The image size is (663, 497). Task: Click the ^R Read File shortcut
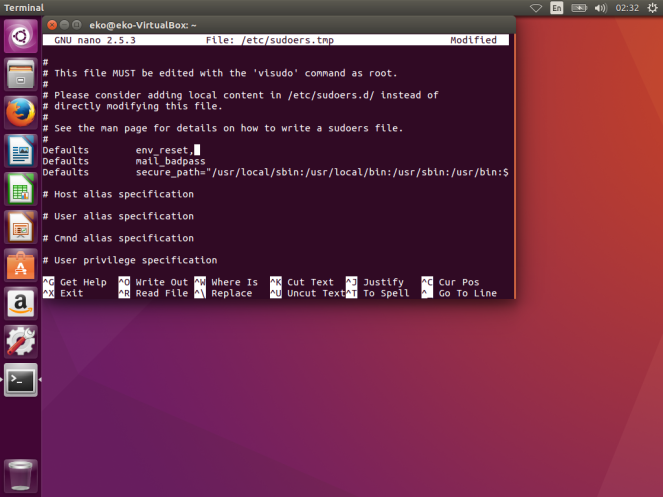pyautogui.click(x=153, y=293)
